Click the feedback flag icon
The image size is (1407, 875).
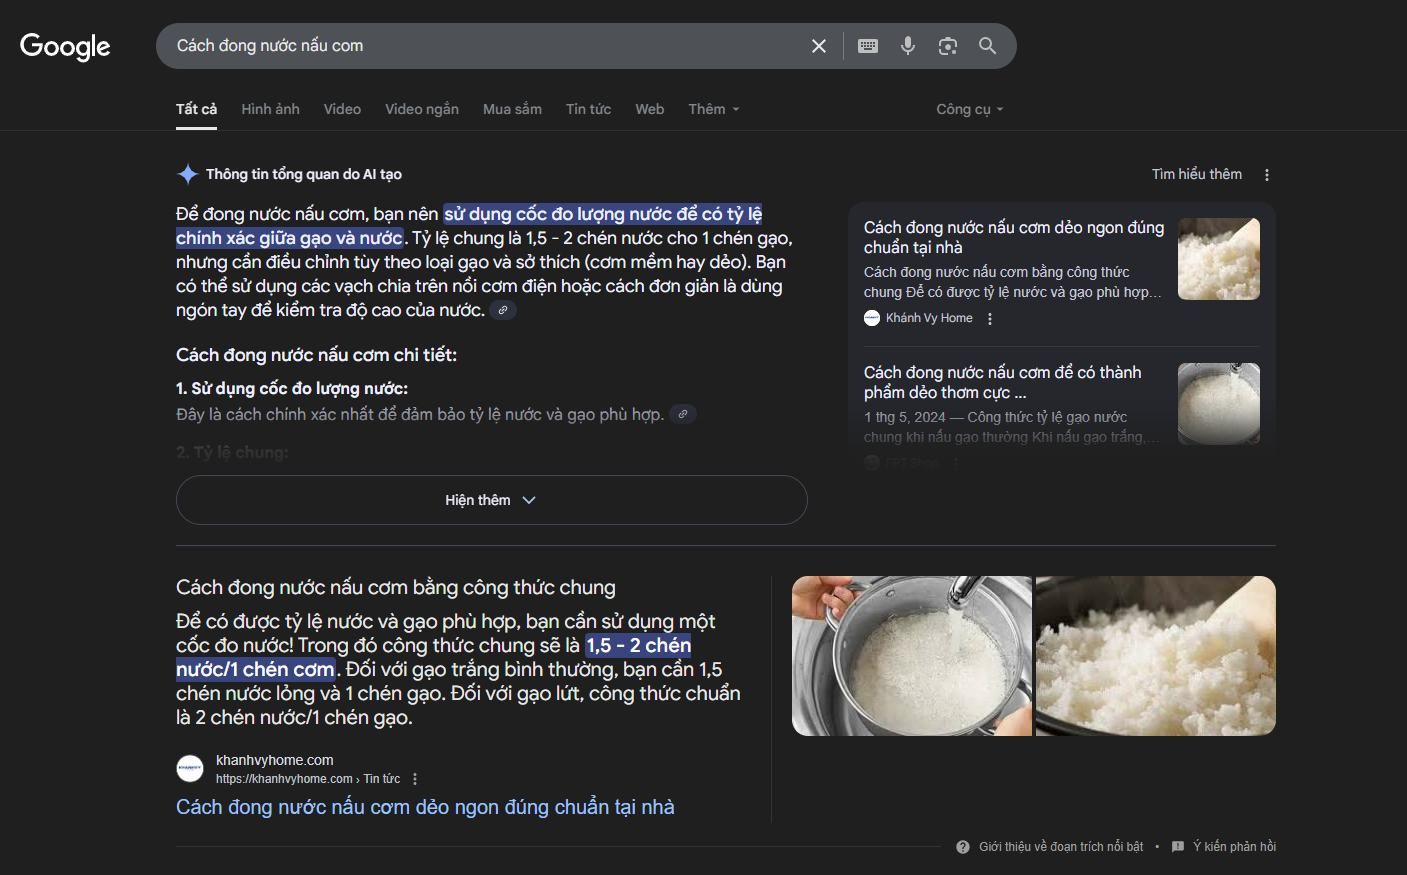1178,847
